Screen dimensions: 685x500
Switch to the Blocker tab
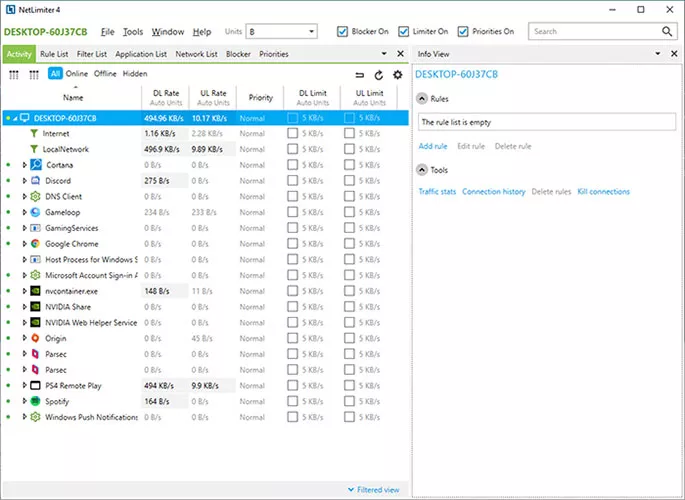click(x=238, y=54)
